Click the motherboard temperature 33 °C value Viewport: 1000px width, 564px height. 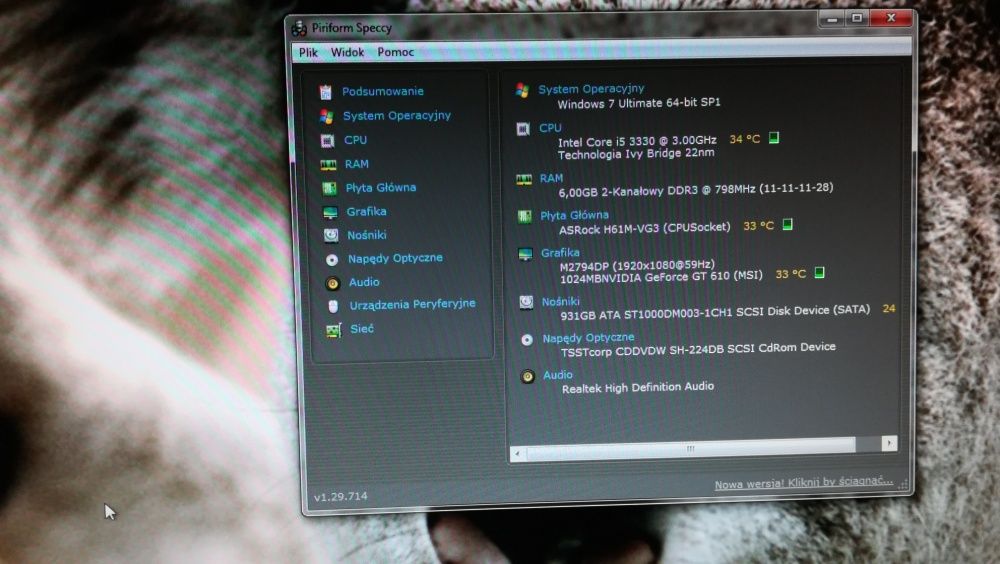pyautogui.click(x=759, y=225)
